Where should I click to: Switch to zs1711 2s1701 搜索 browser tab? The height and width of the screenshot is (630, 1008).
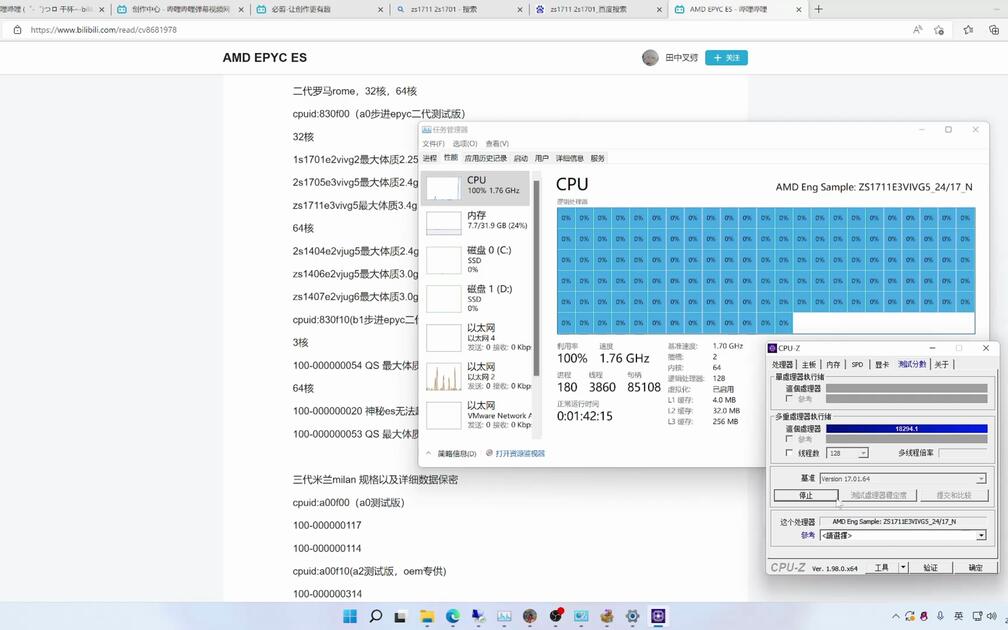pyautogui.click(x=458, y=10)
